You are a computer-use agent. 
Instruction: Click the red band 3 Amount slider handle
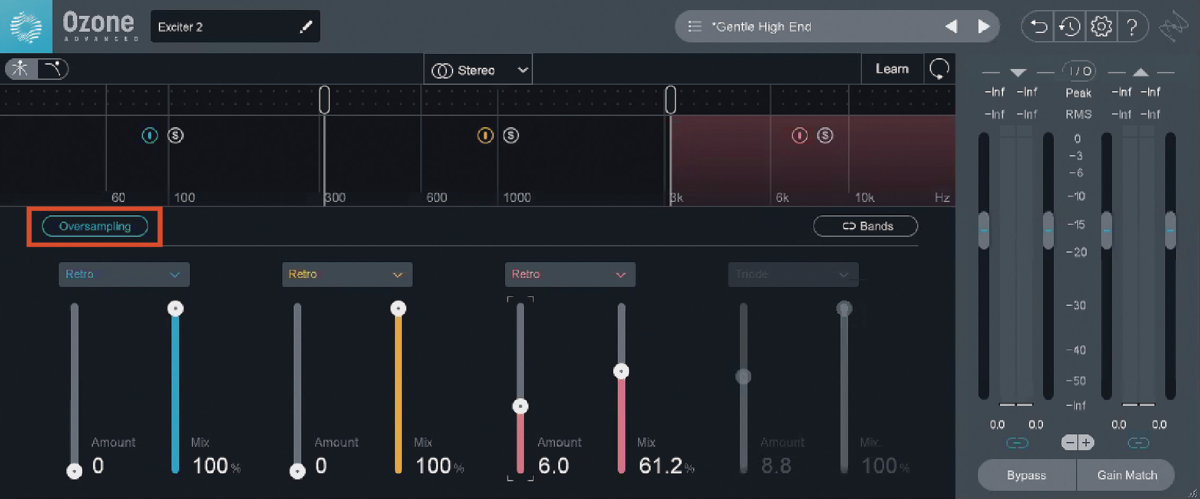click(520, 406)
